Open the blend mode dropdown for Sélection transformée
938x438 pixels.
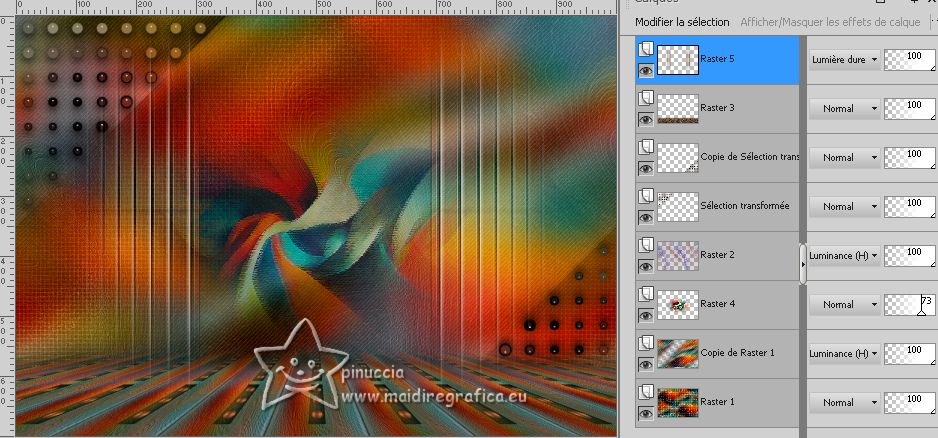point(845,207)
